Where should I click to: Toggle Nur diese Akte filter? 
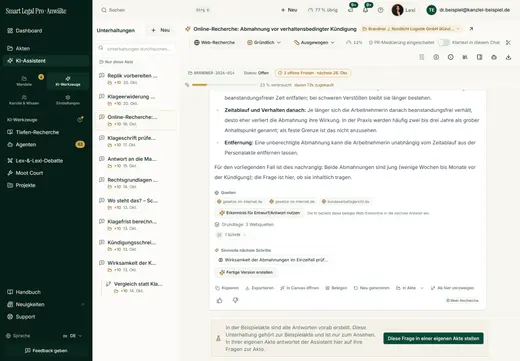click(x=116, y=62)
